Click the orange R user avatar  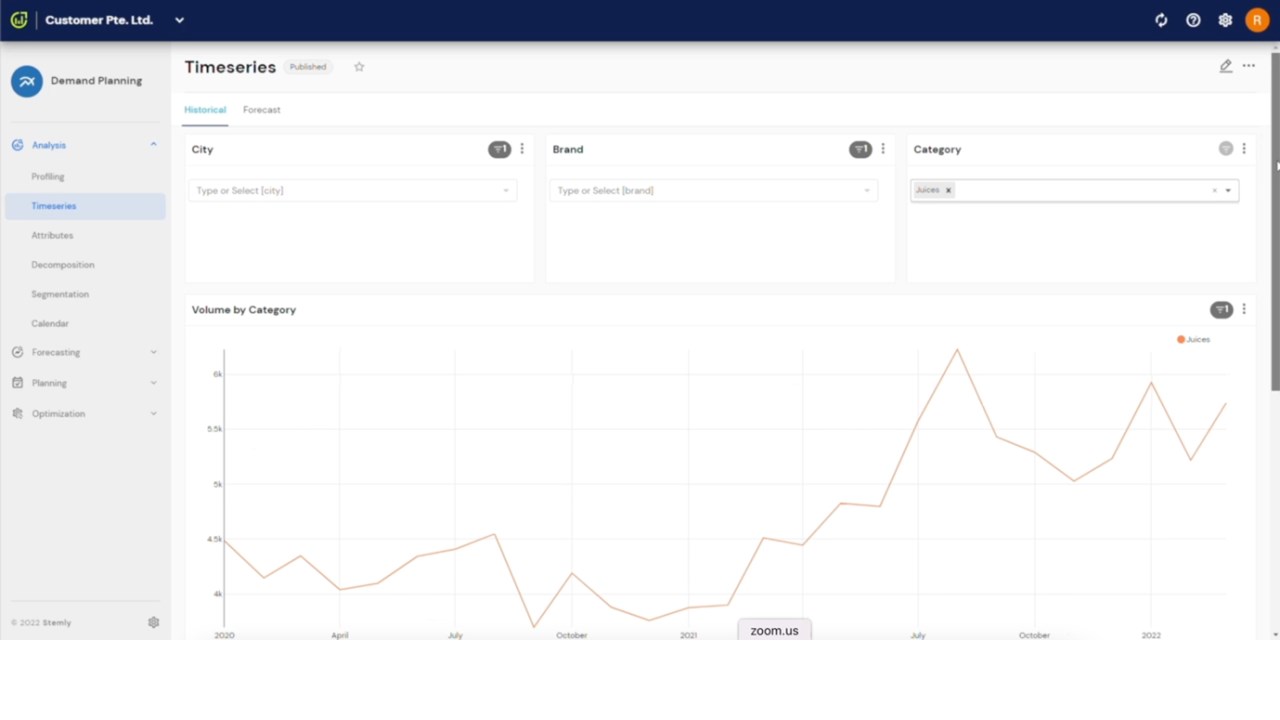pos(1257,20)
